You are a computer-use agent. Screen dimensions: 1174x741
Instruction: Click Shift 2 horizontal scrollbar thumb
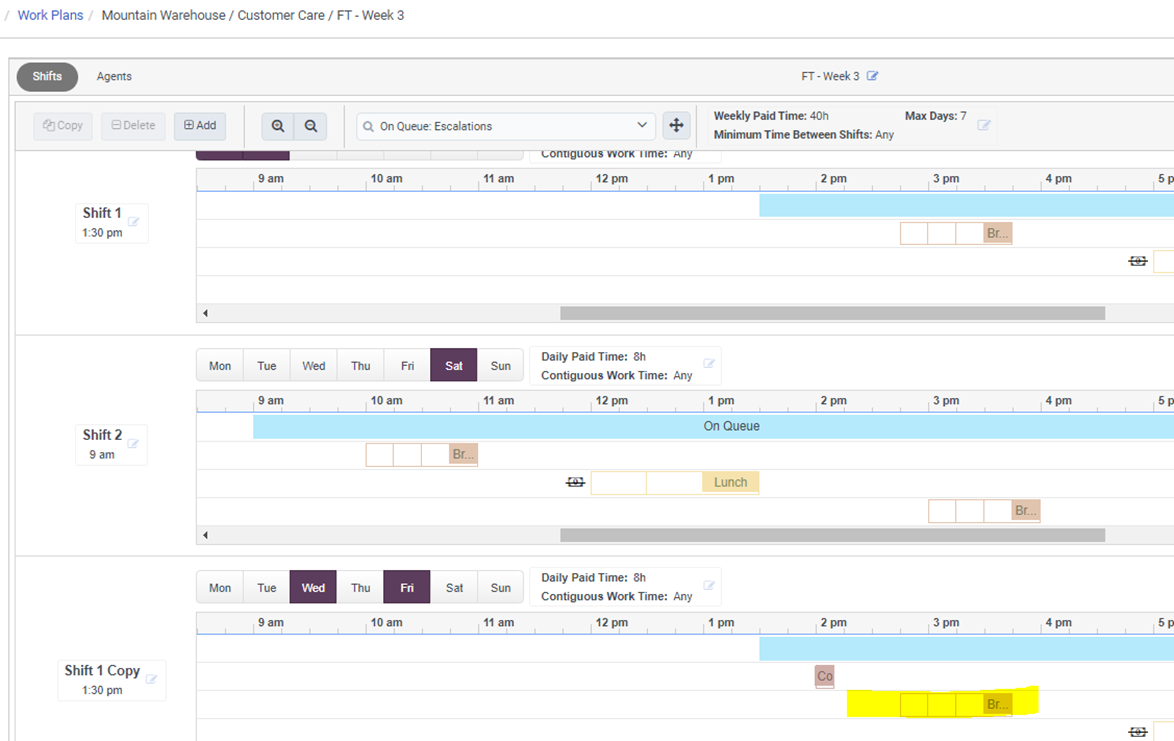click(x=833, y=535)
